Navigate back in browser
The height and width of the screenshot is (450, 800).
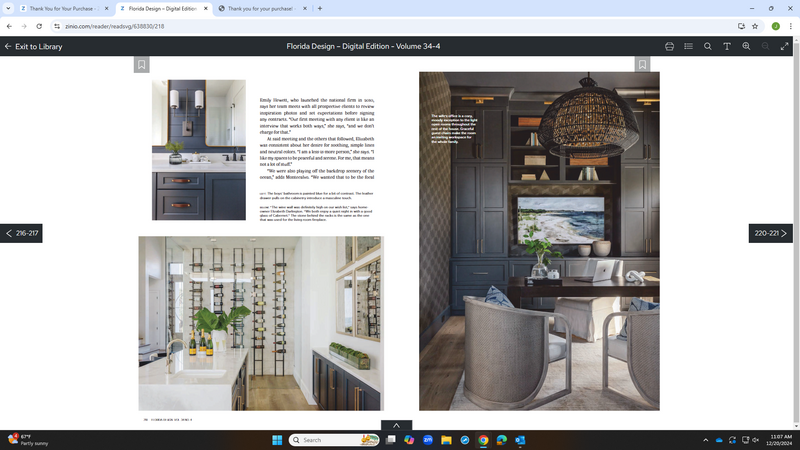tap(9, 26)
